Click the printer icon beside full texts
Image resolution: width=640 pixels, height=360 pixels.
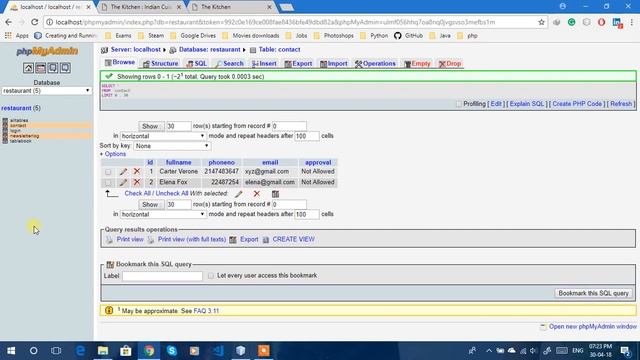[x=151, y=240]
